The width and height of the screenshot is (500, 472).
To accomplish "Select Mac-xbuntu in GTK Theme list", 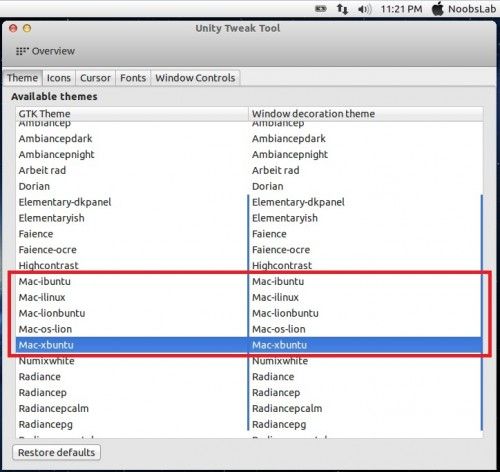I will pyautogui.click(x=132, y=345).
